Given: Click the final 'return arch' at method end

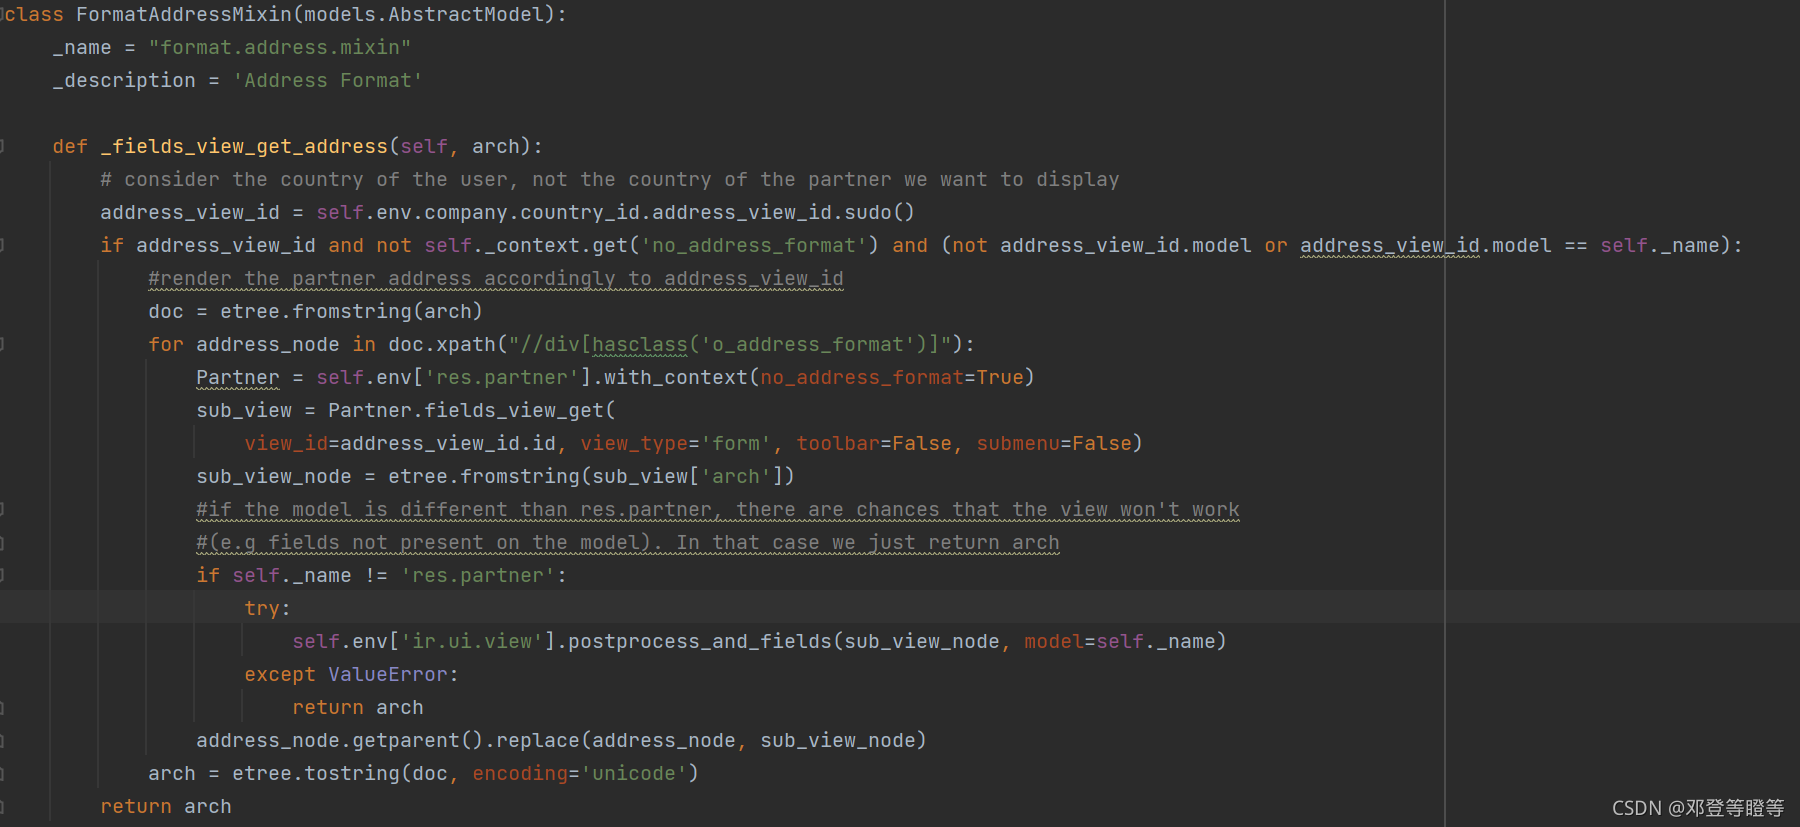Looking at the screenshot, I should point(166,806).
